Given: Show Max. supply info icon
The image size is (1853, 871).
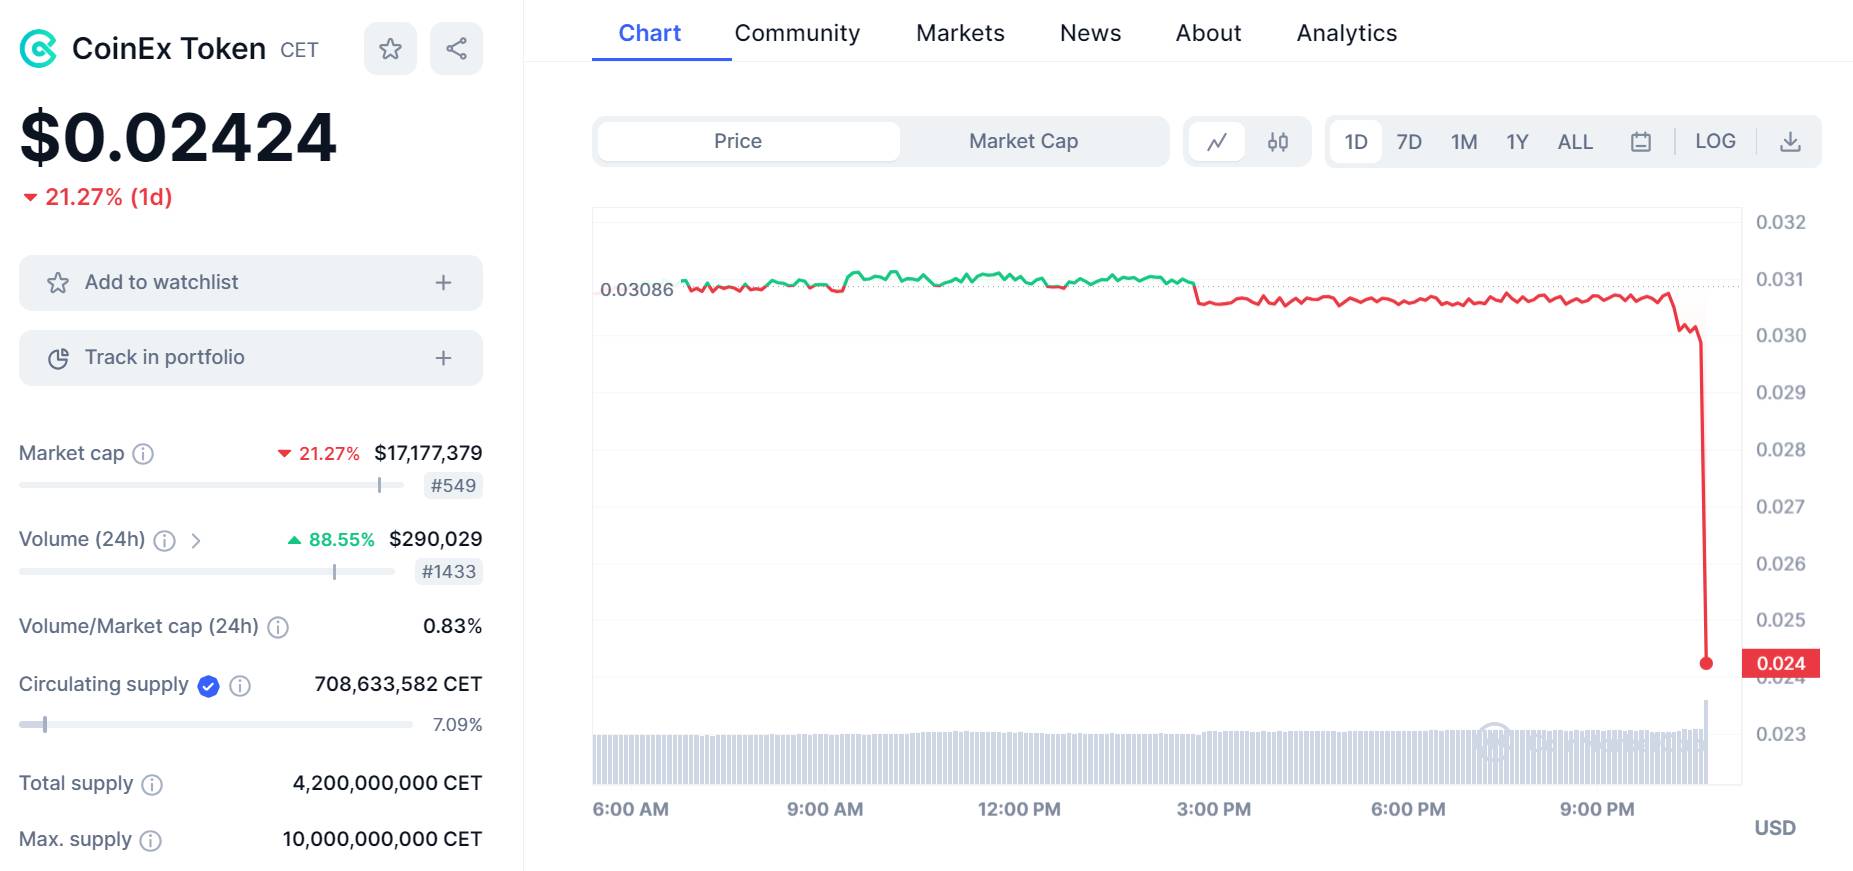Looking at the screenshot, I should point(150,841).
